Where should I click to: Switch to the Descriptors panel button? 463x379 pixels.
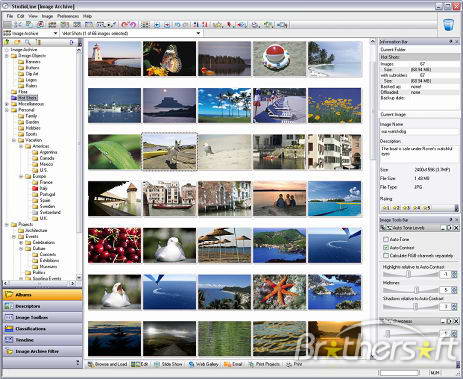click(x=42, y=306)
